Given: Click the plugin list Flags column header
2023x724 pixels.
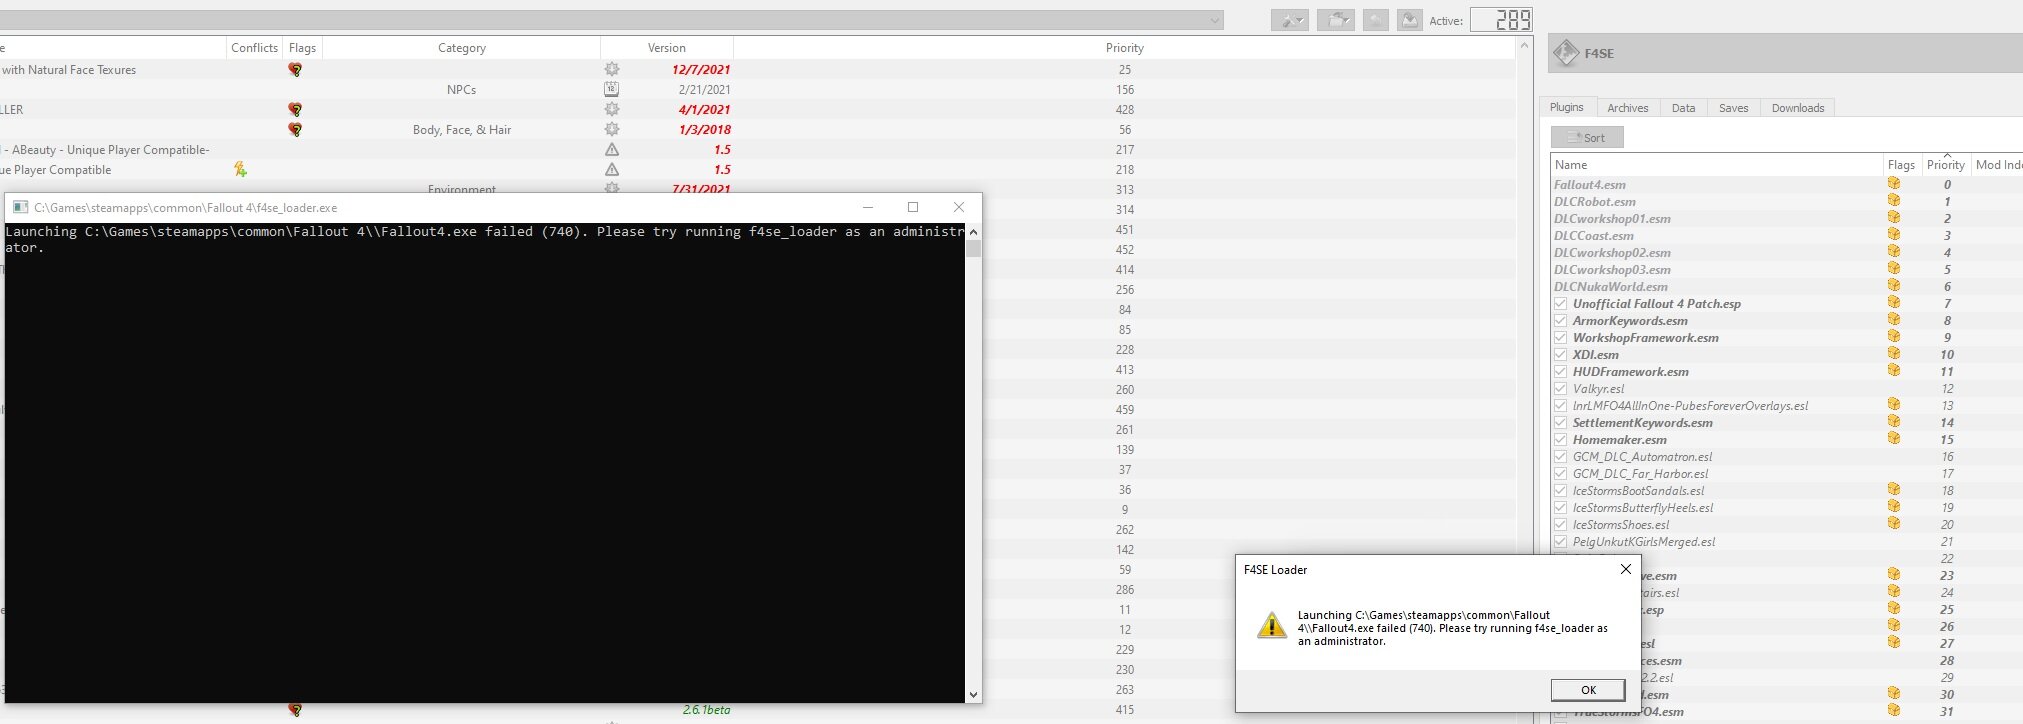Looking at the screenshot, I should pyautogui.click(x=1901, y=165).
